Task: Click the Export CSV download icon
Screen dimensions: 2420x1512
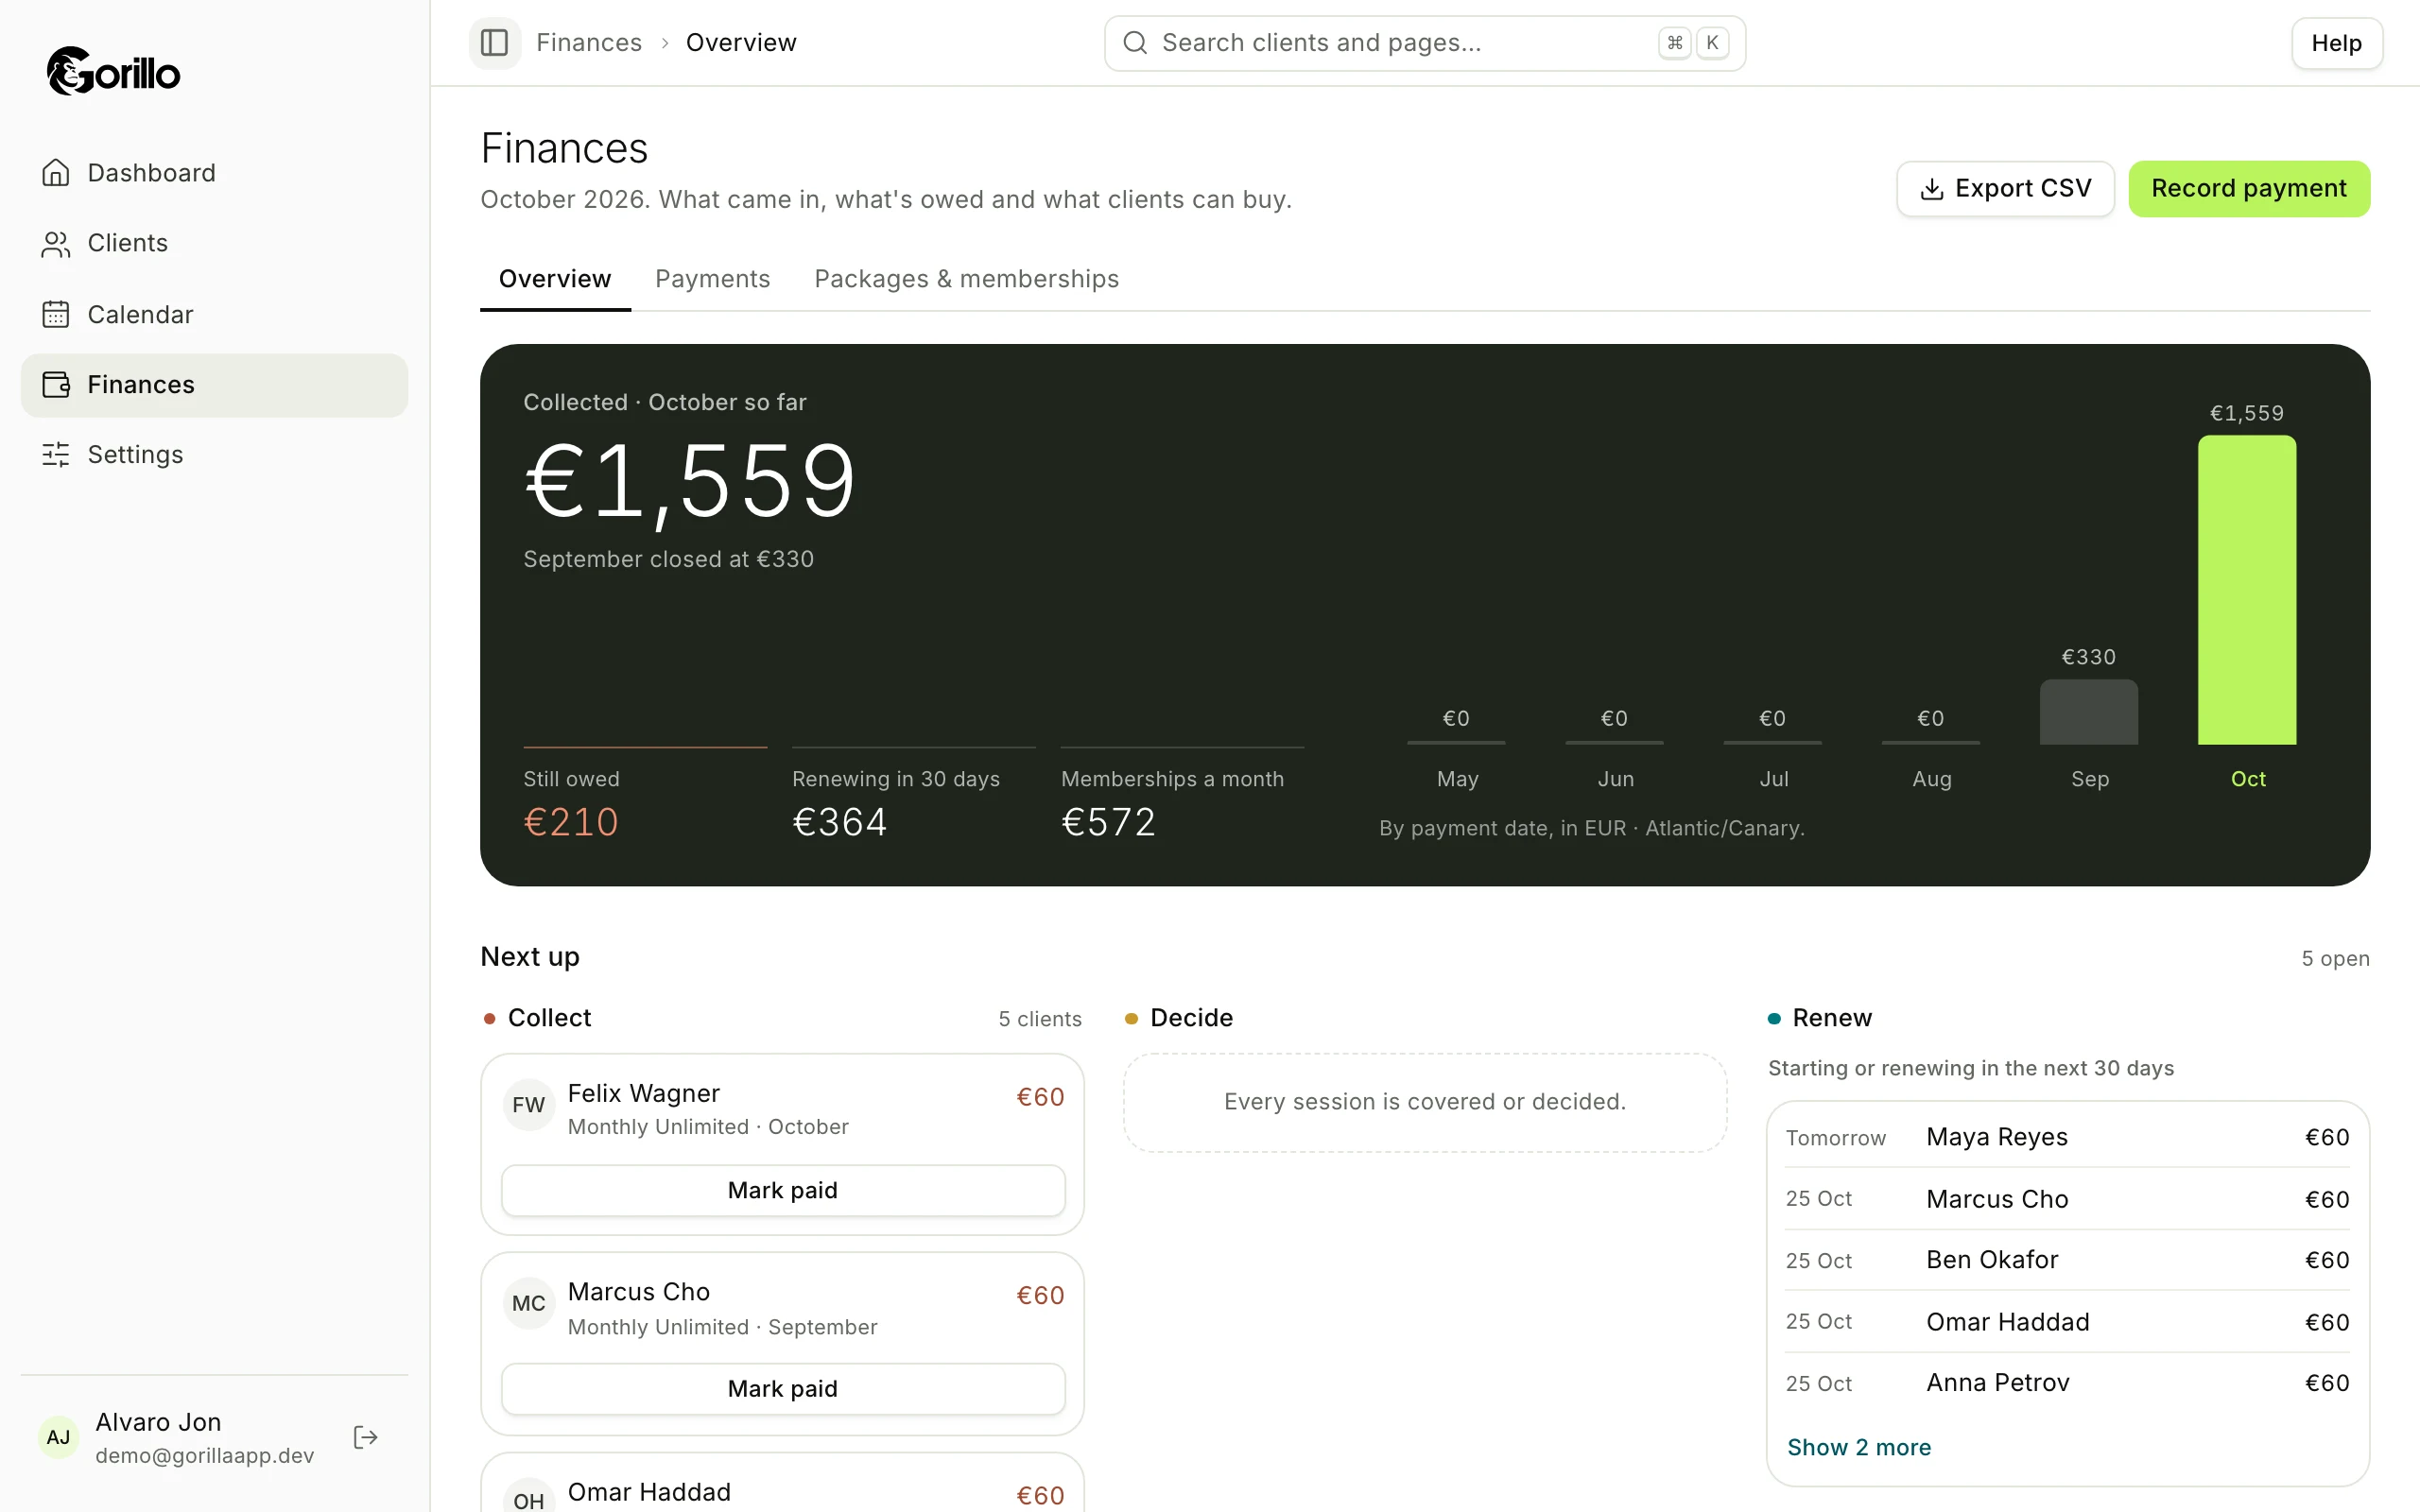Action: (x=1932, y=189)
